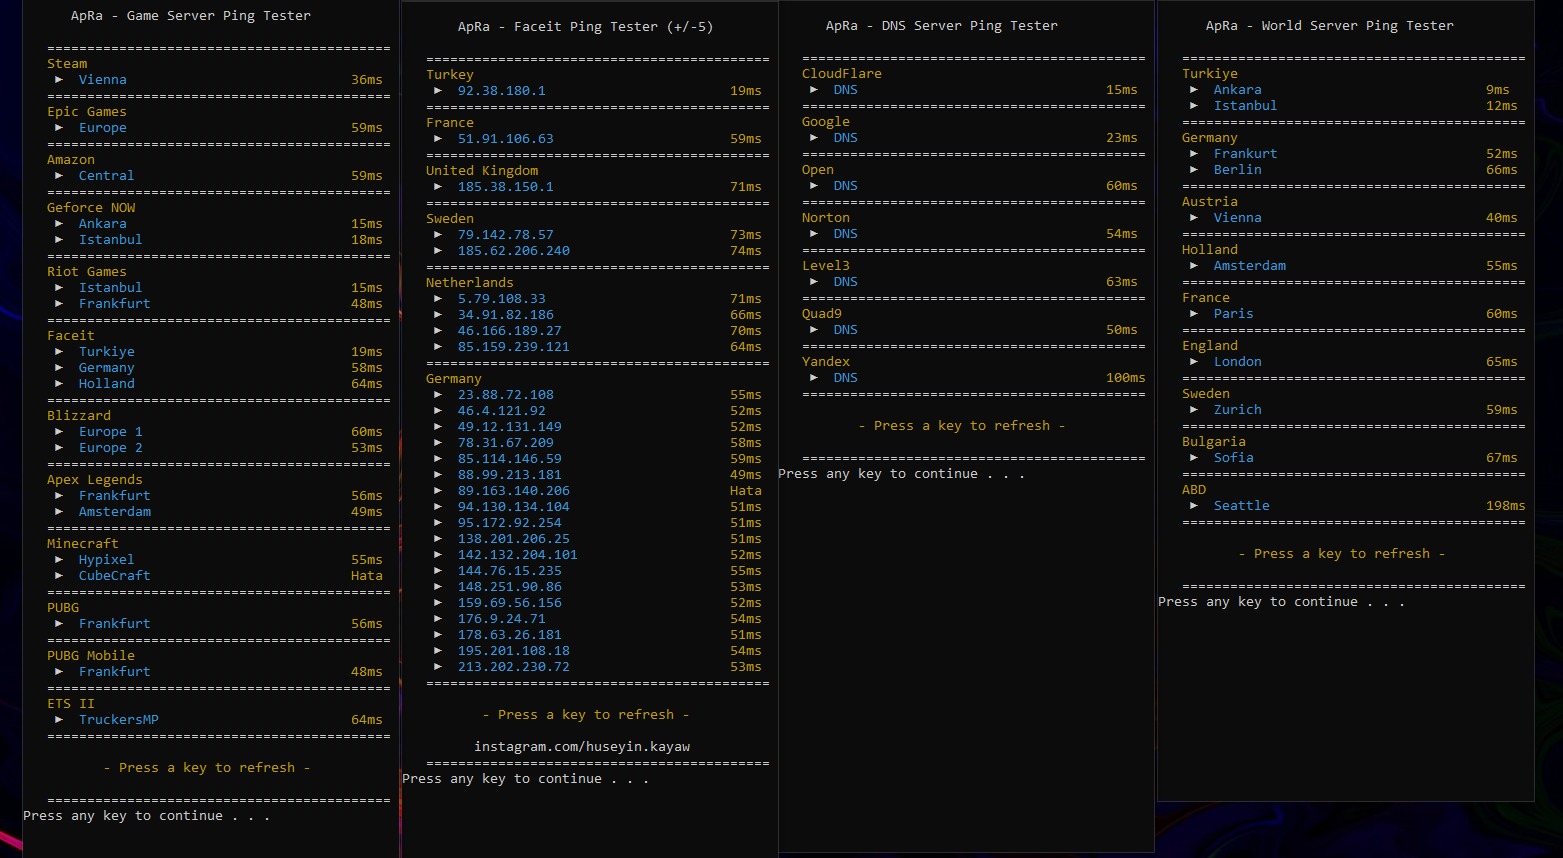Click Seattle under ABD
Screen dimensions: 1563x858
coord(1242,506)
